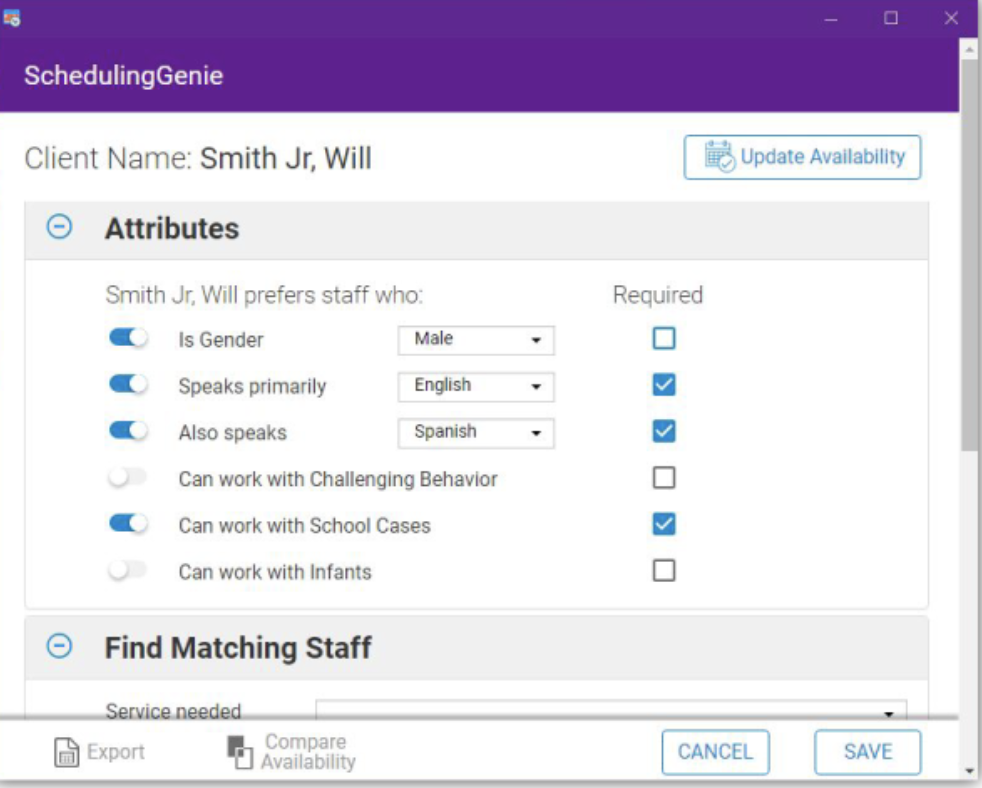Click the Compare Availability icon

(x=240, y=752)
